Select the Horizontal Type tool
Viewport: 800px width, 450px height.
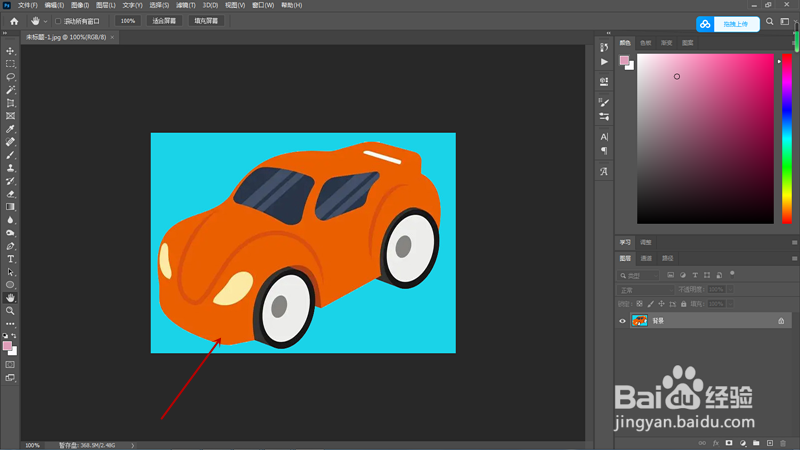pos(10,259)
